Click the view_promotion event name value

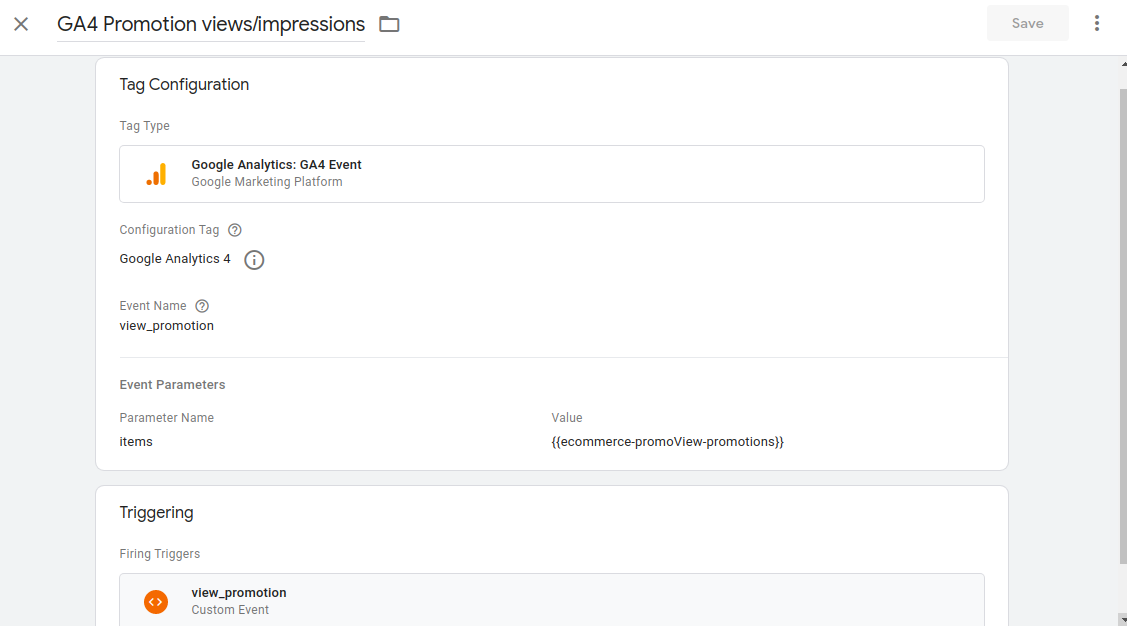166,326
